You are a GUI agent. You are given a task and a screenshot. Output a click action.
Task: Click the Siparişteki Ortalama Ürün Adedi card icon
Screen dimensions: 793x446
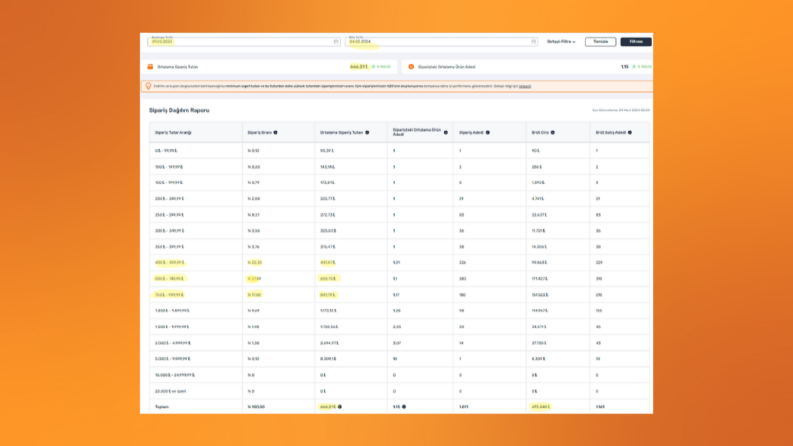[x=411, y=67]
